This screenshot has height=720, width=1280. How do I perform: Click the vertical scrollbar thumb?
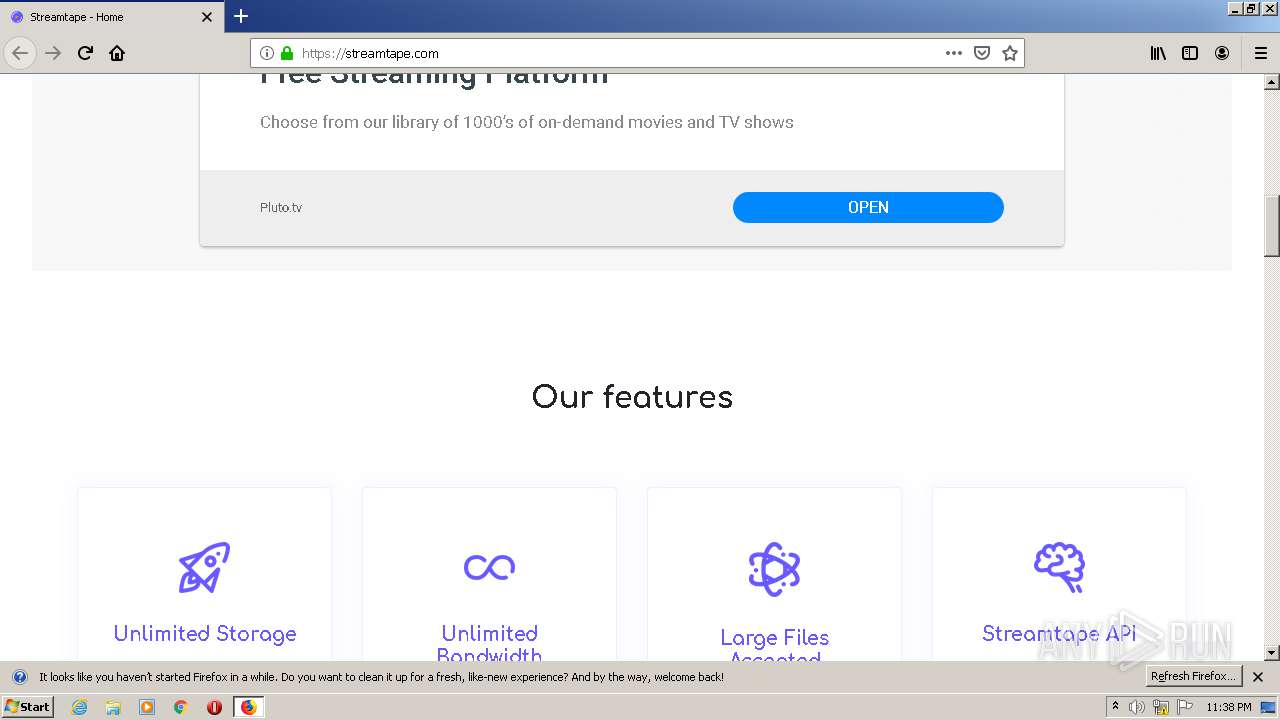click(x=1272, y=225)
